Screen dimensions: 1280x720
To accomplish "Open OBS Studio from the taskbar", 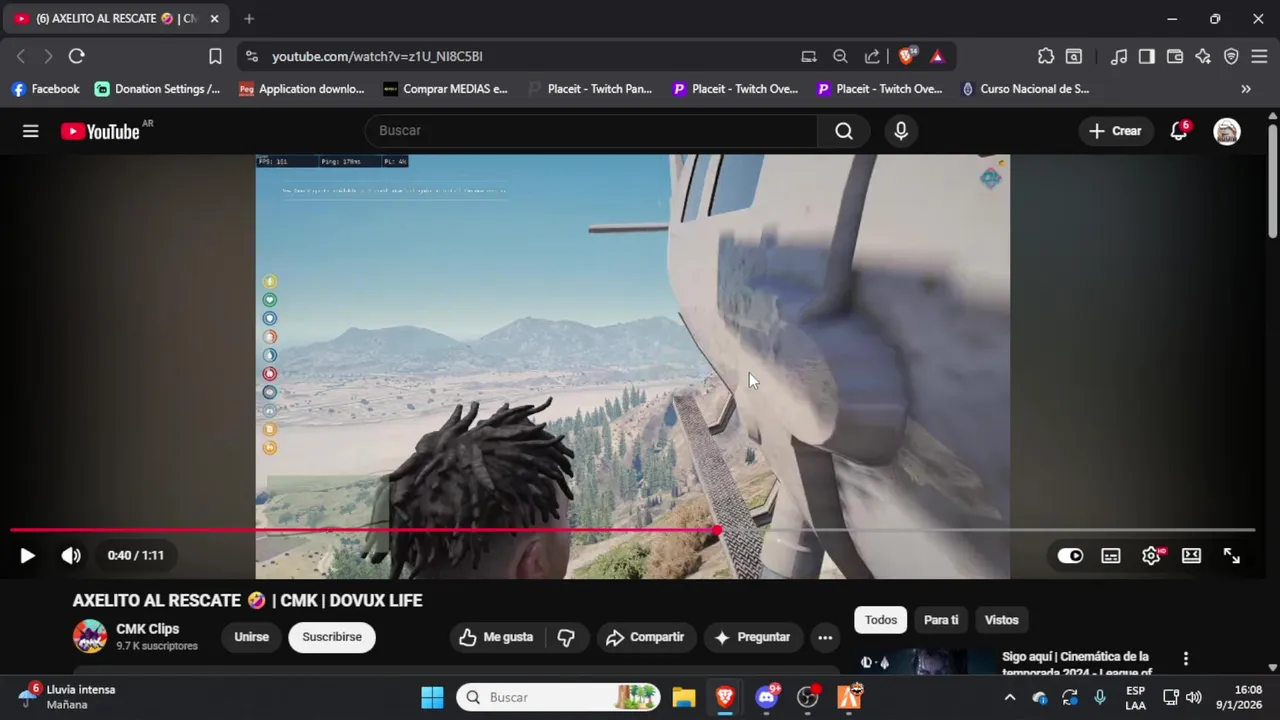I will (808, 697).
